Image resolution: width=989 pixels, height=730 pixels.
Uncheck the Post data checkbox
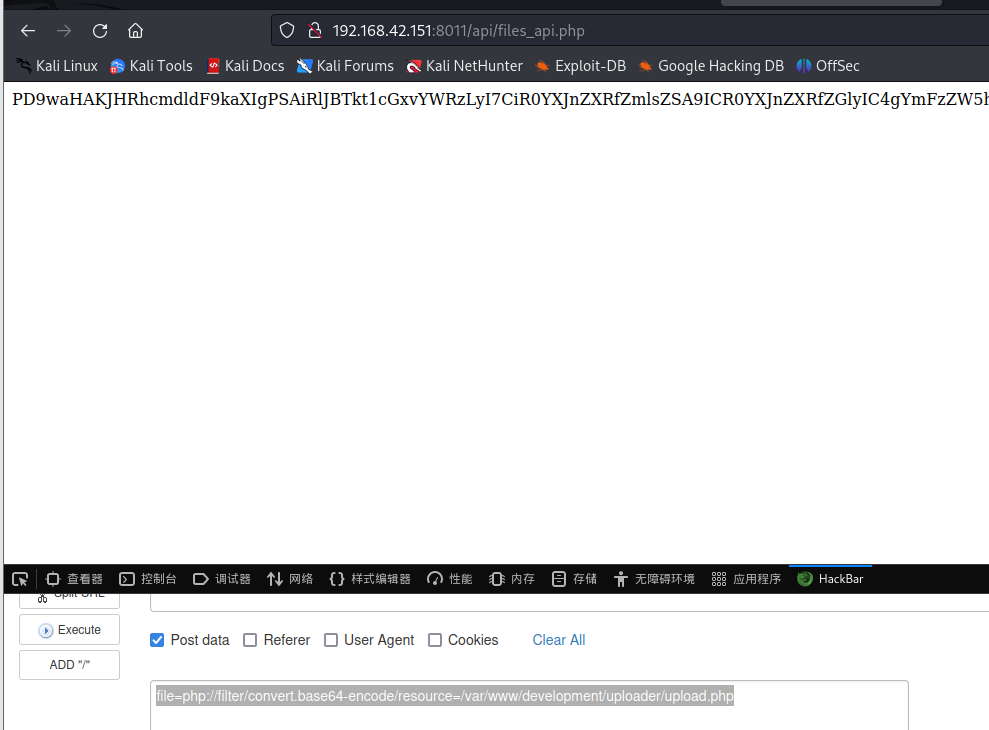click(x=157, y=640)
